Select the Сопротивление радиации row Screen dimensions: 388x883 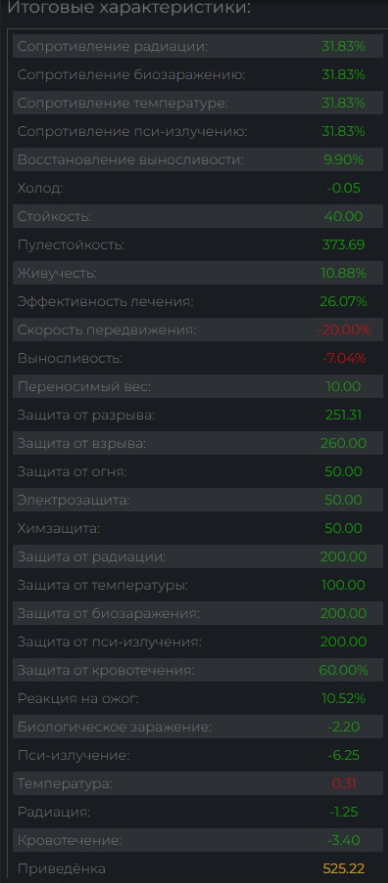(198, 46)
